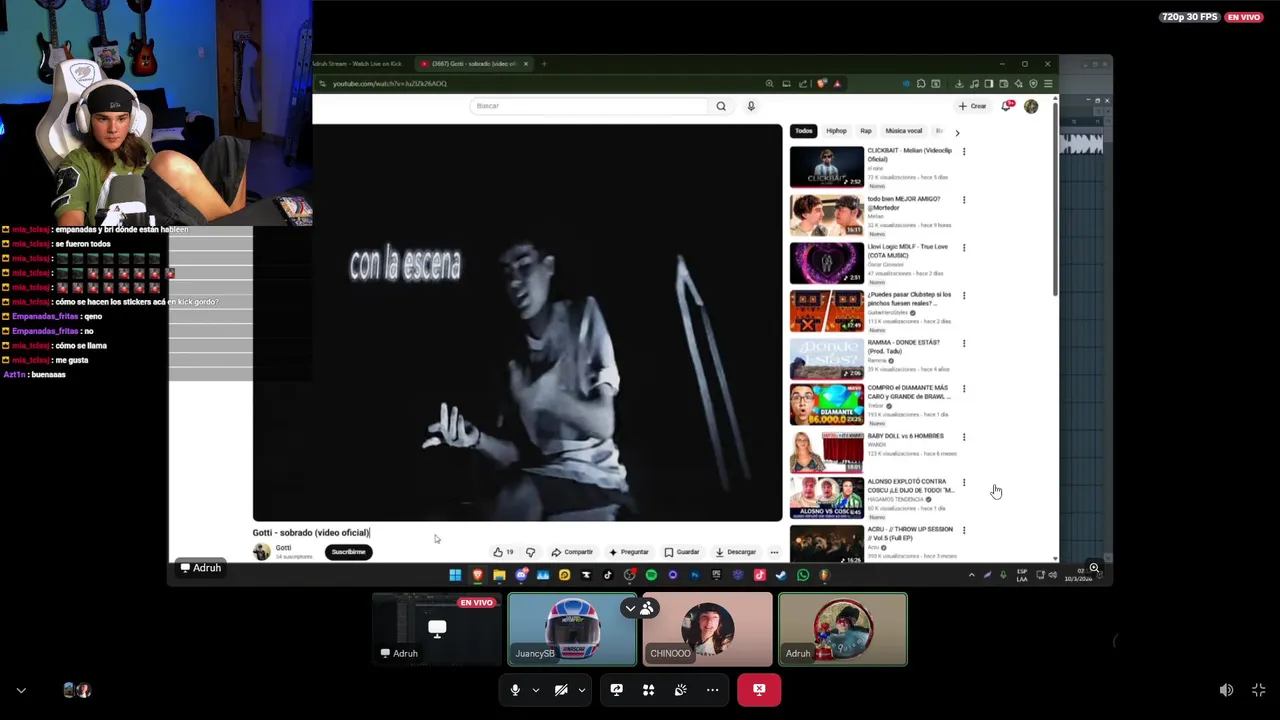The image size is (1280, 720).
Task: Open camera options dropdown arrow
Action: [581, 690]
